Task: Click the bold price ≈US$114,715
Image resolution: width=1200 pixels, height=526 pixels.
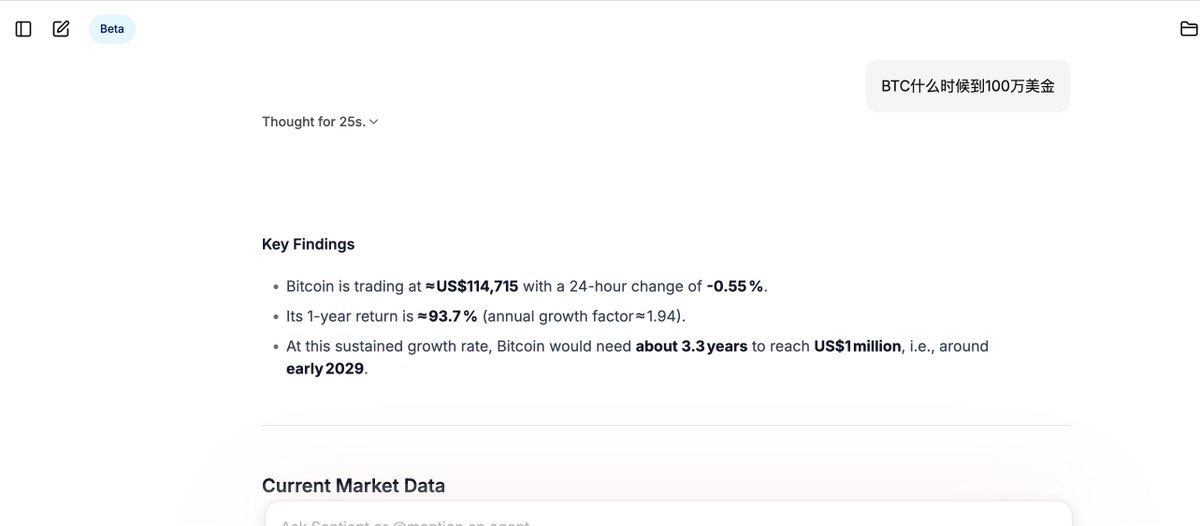Action: (471, 286)
